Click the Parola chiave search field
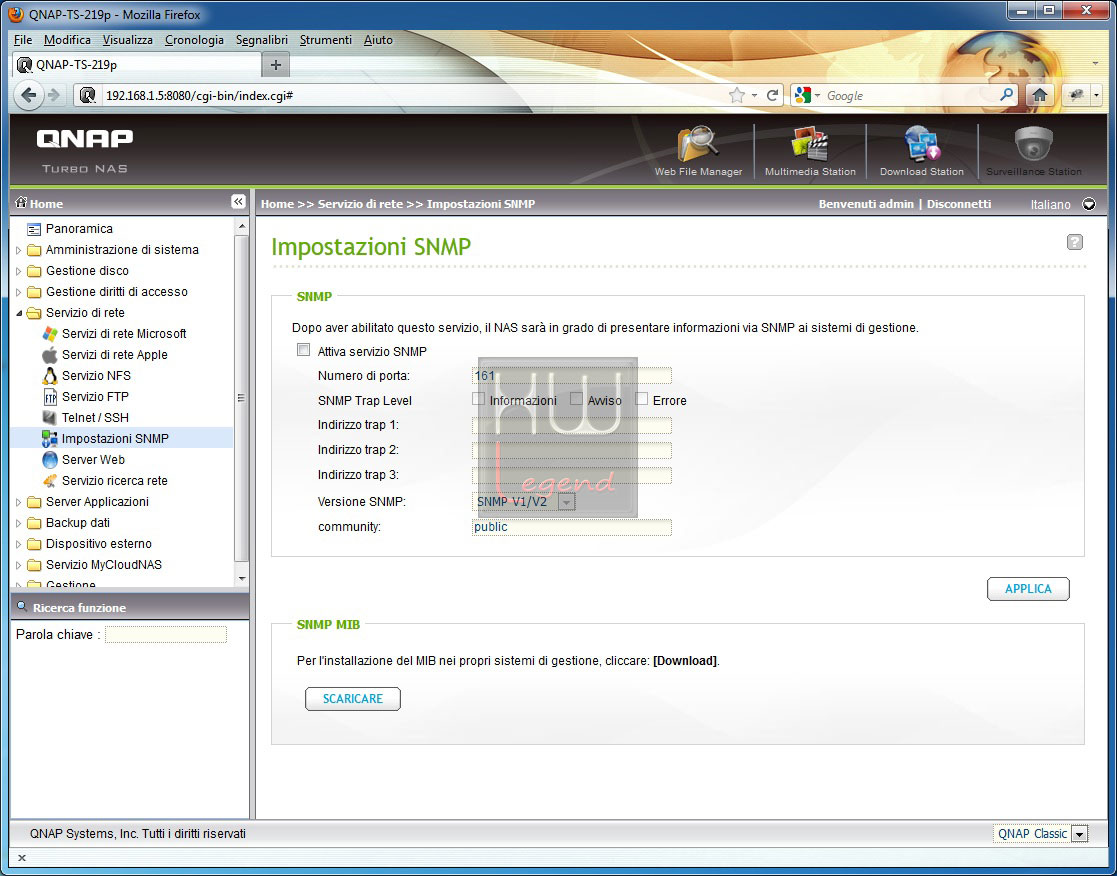The image size is (1117, 876). [166, 635]
